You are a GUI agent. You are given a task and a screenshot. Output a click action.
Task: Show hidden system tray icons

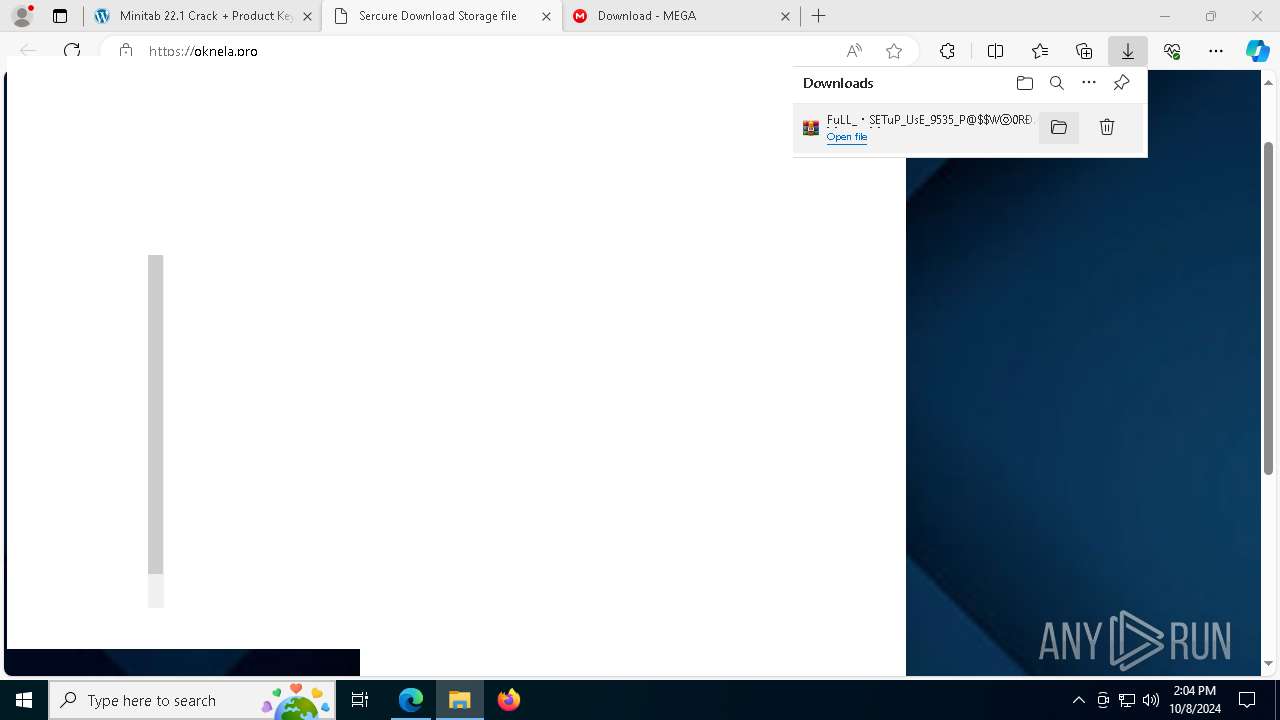coord(1079,700)
